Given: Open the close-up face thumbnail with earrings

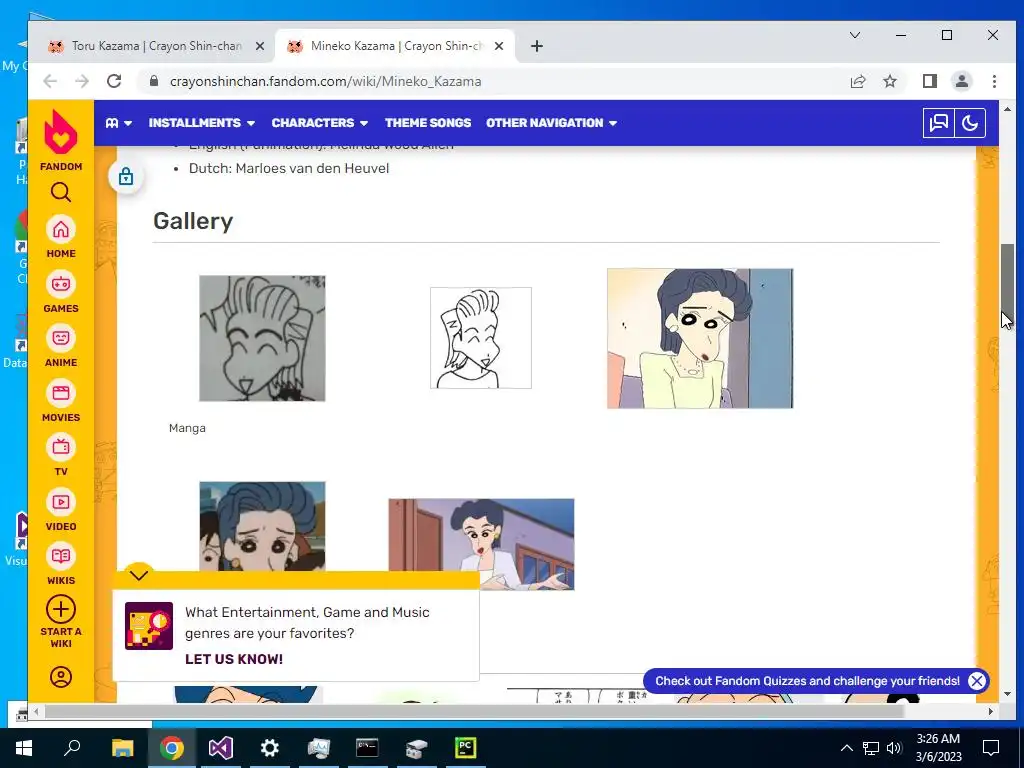Looking at the screenshot, I should point(262,527).
